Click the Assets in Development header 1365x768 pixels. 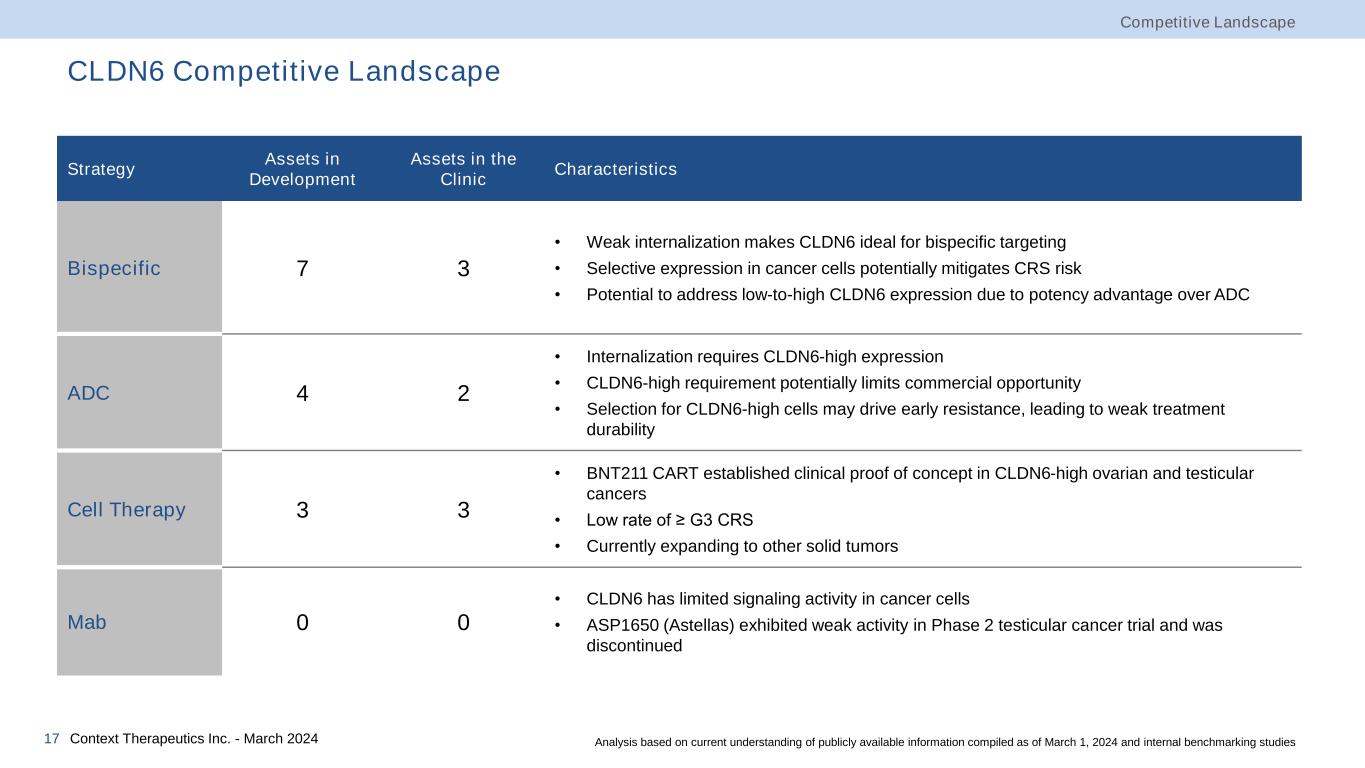(302, 169)
